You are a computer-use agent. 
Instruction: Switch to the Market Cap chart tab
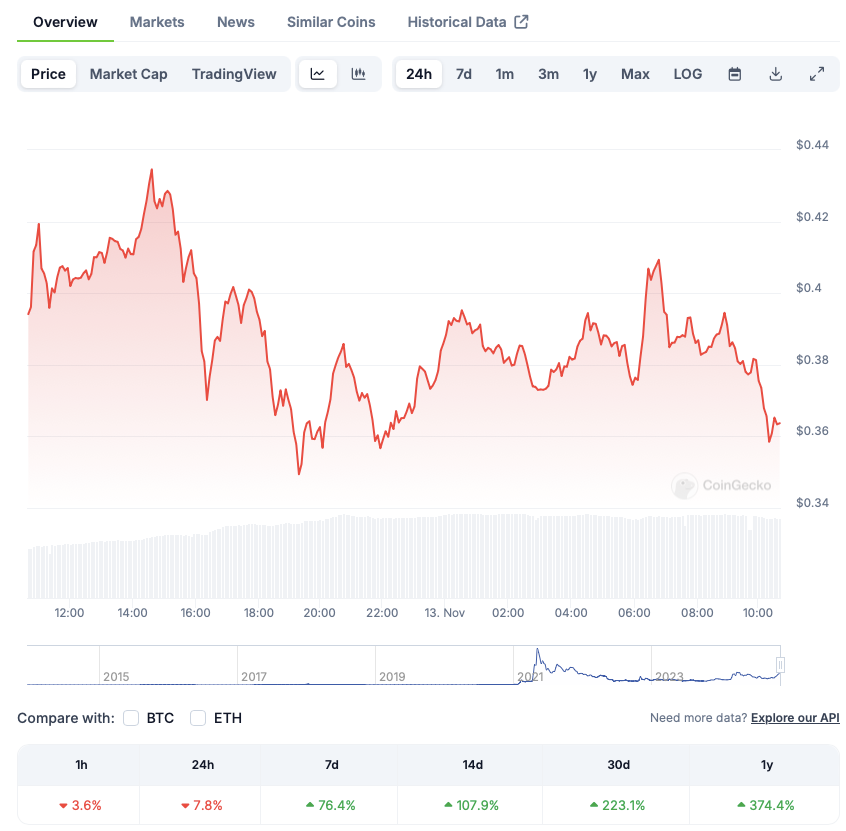point(128,73)
